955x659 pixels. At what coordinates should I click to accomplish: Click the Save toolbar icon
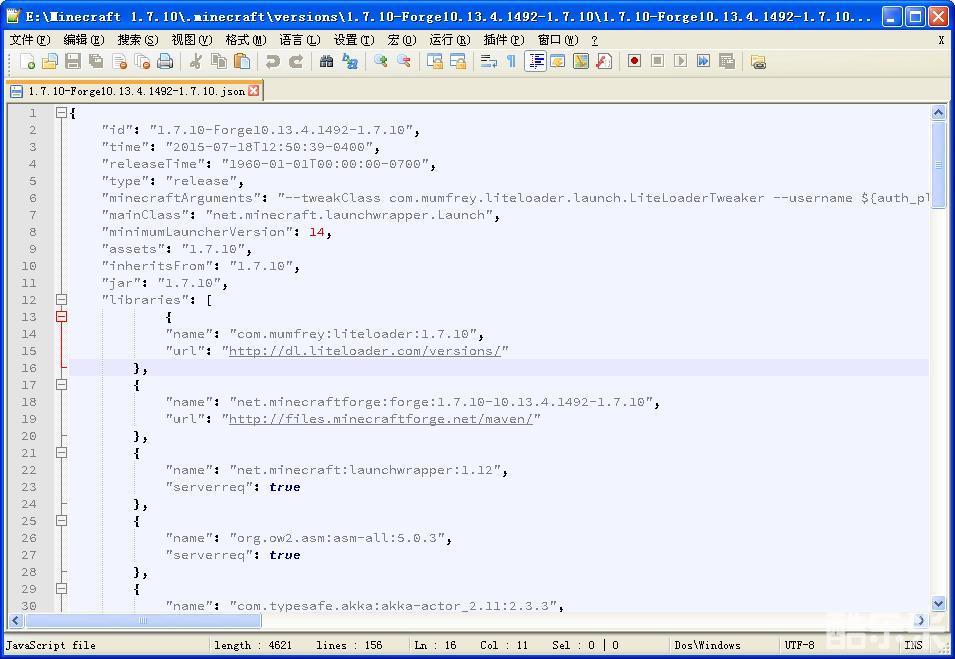coord(73,62)
